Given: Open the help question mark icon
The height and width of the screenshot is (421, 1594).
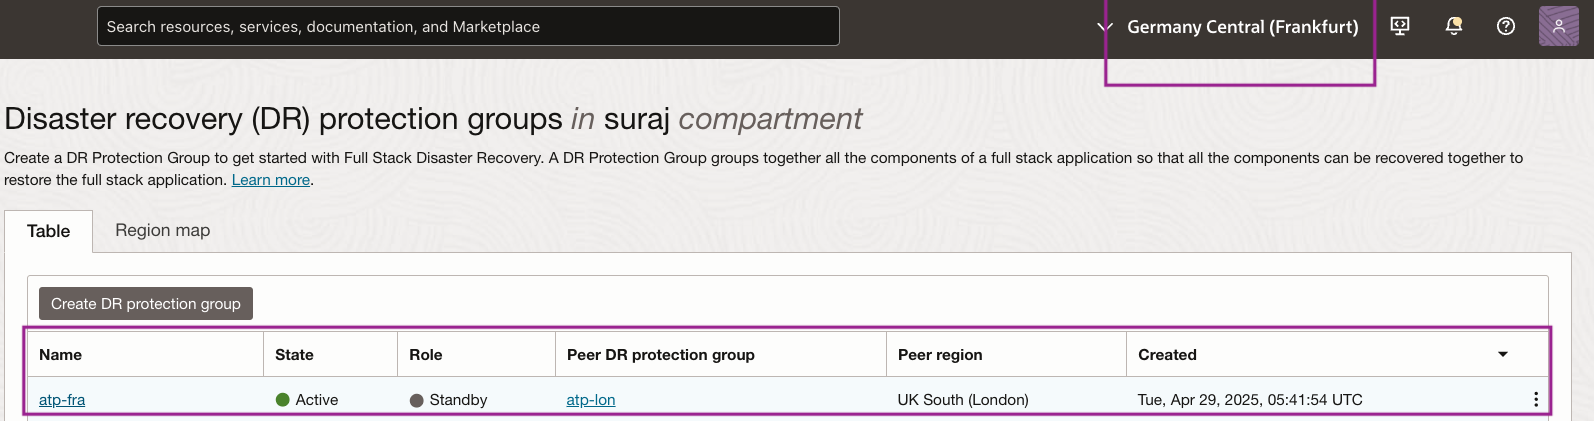Looking at the screenshot, I should point(1506,26).
